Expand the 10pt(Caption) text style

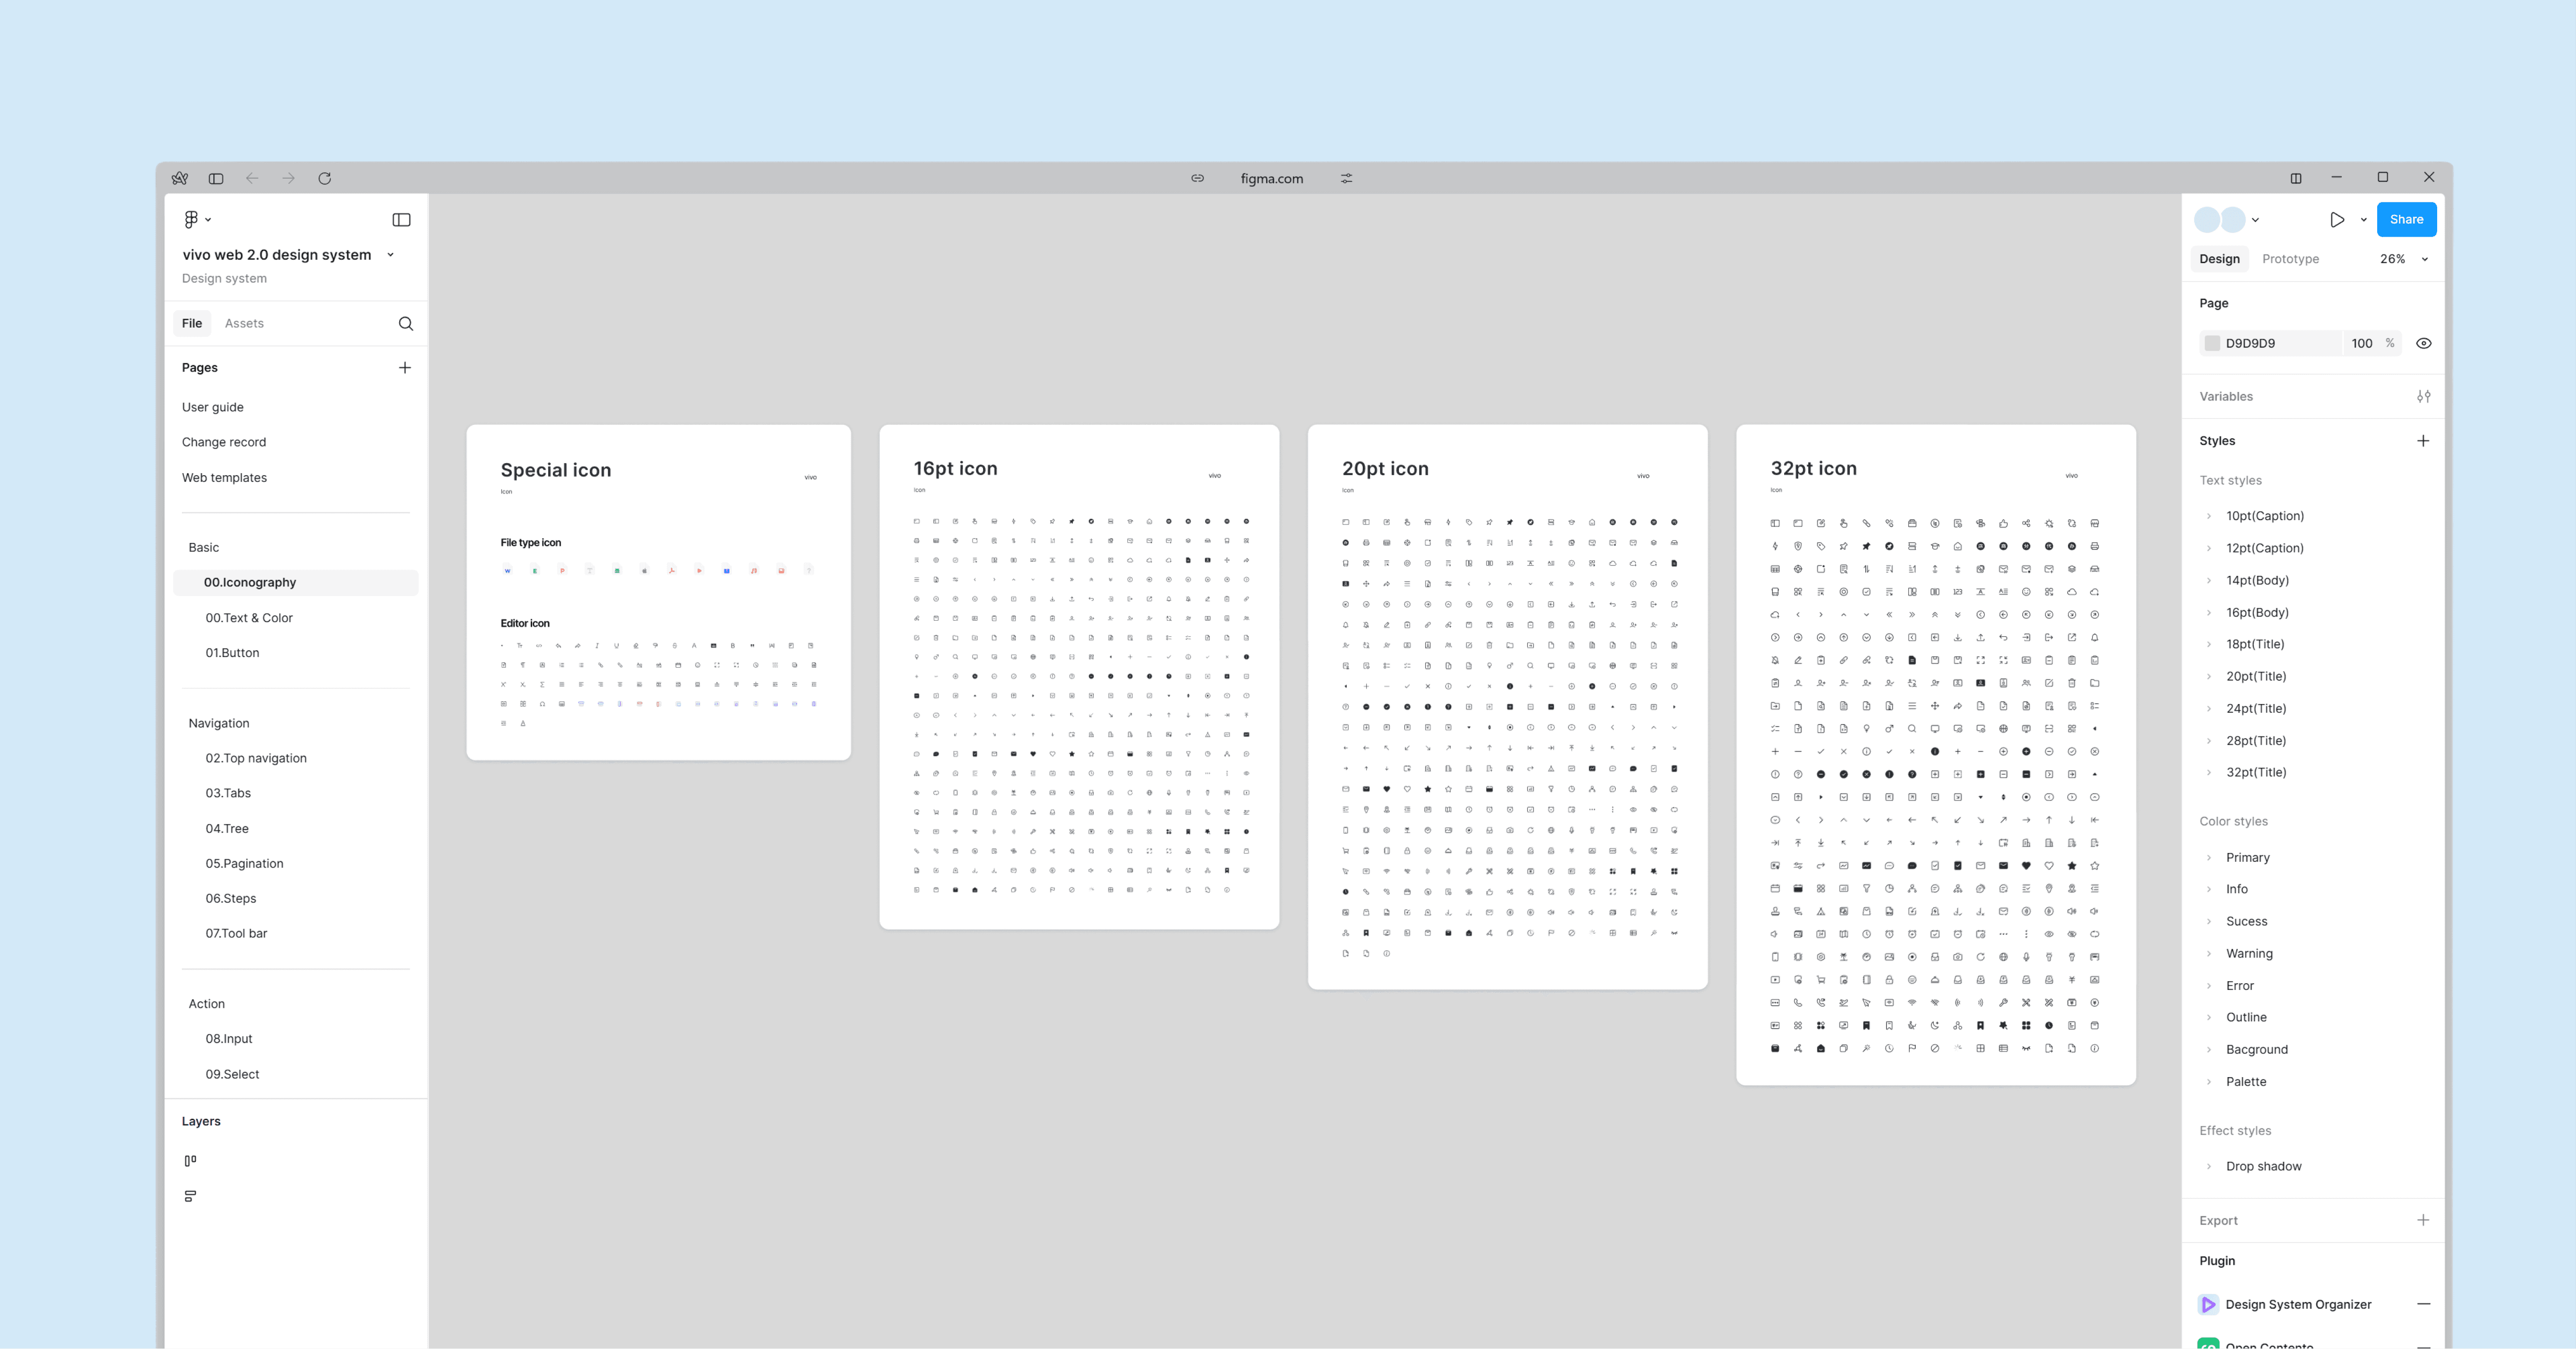(2209, 516)
